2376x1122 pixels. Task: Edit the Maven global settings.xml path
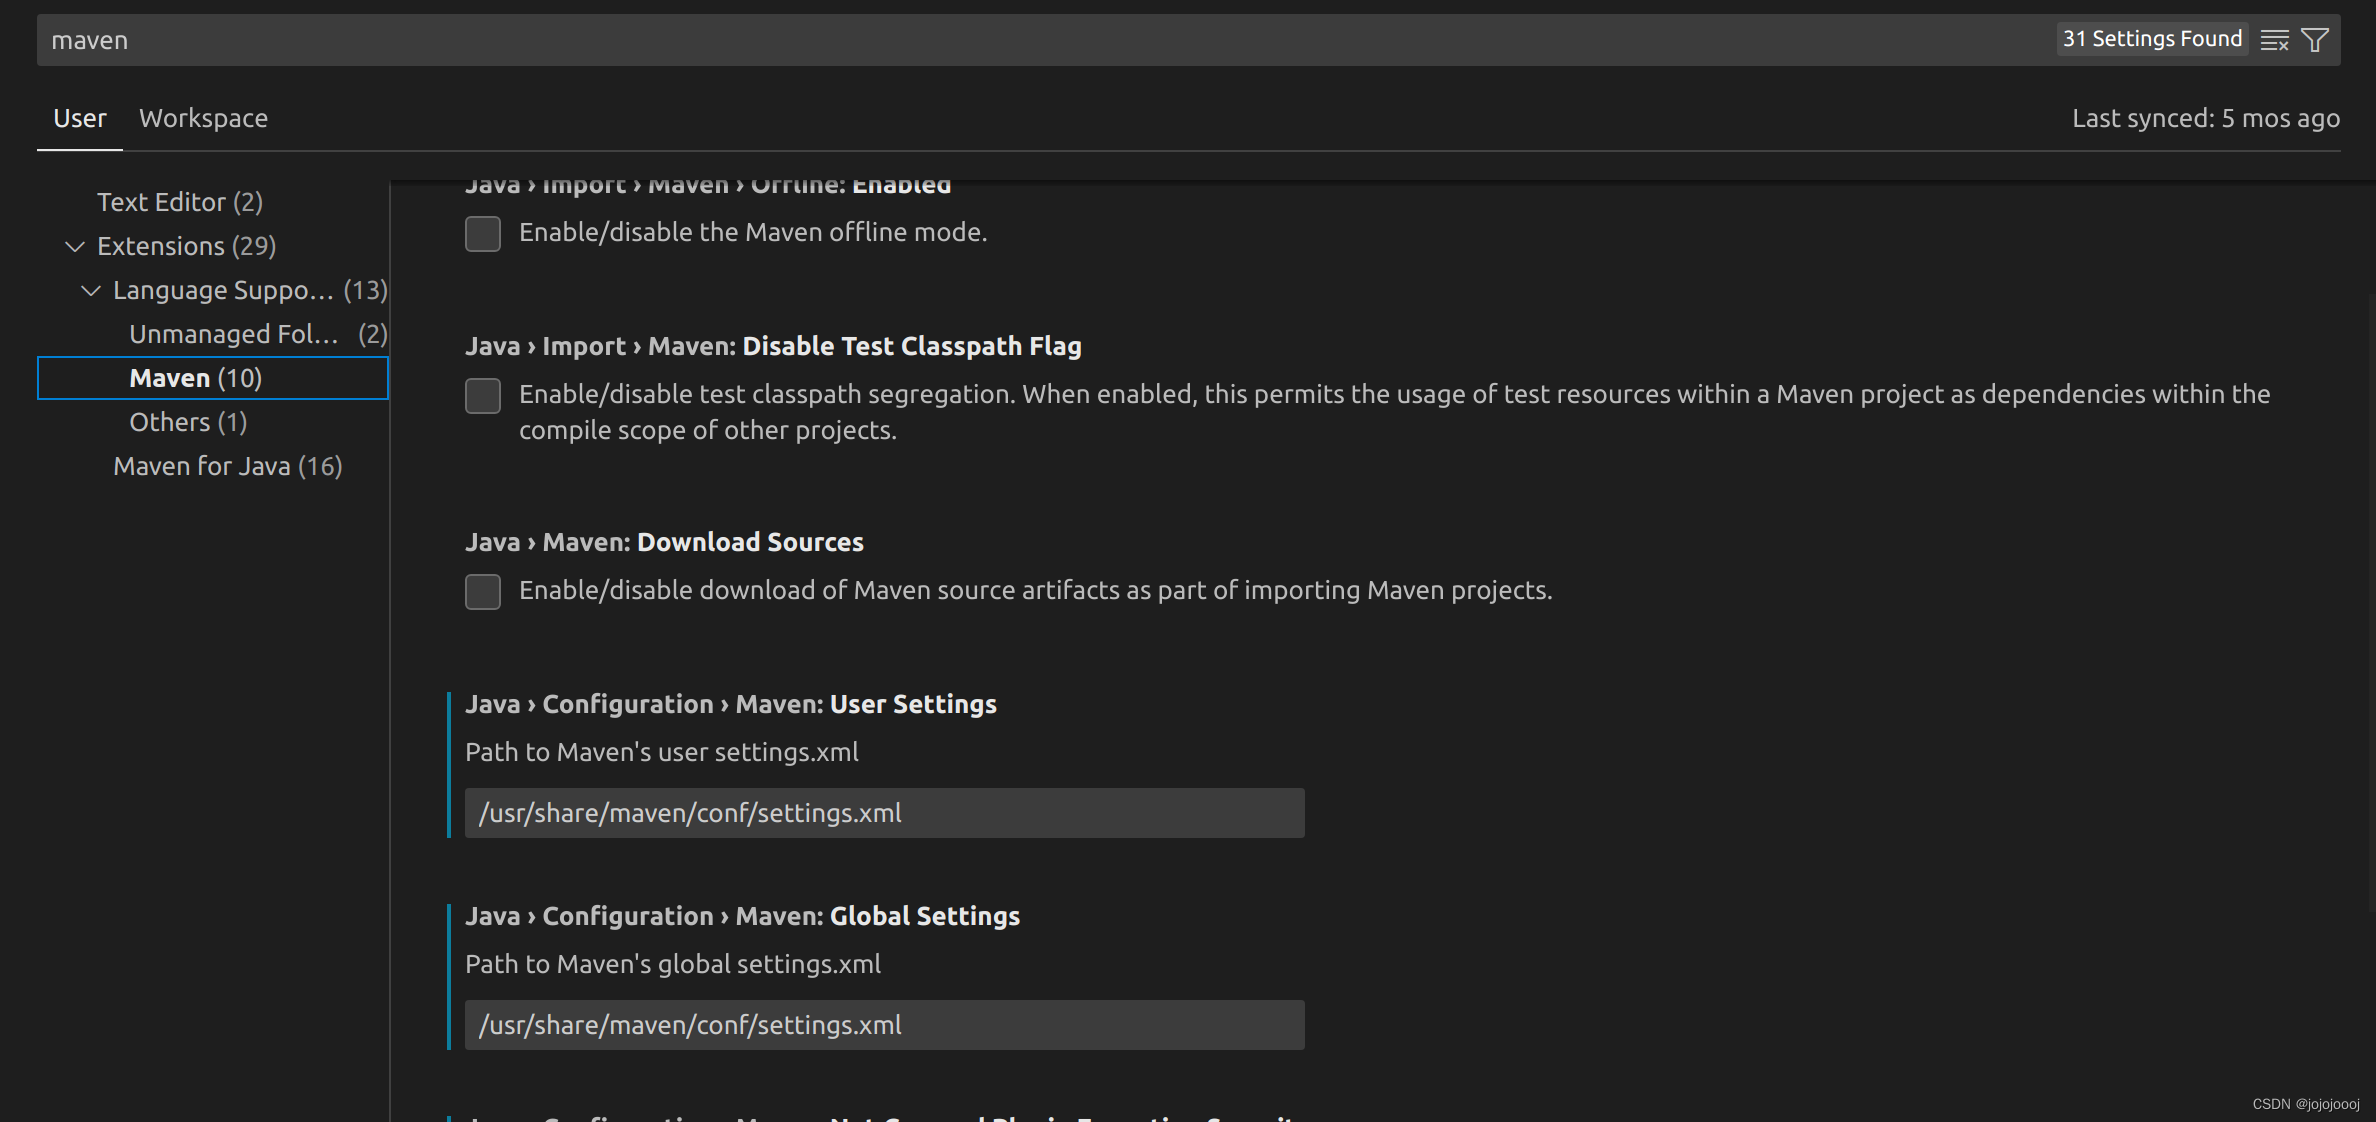pyautogui.click(x=884, y=1025)
